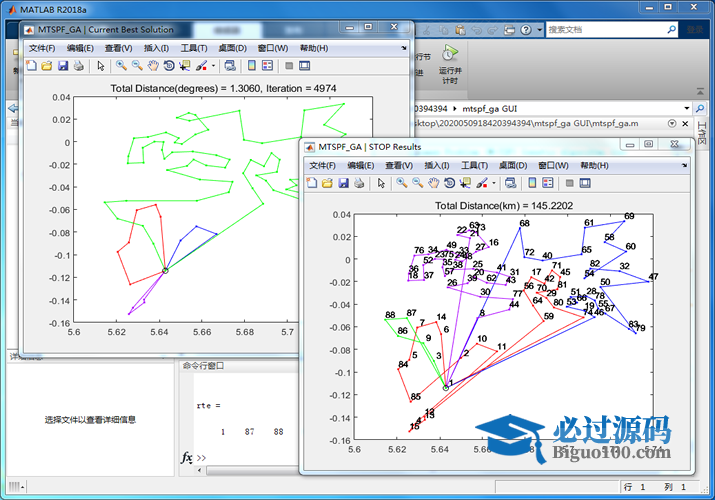Activate Data Cursor tool in STOP Results
This screenshot has width=715, height=500.
(466, 183)
